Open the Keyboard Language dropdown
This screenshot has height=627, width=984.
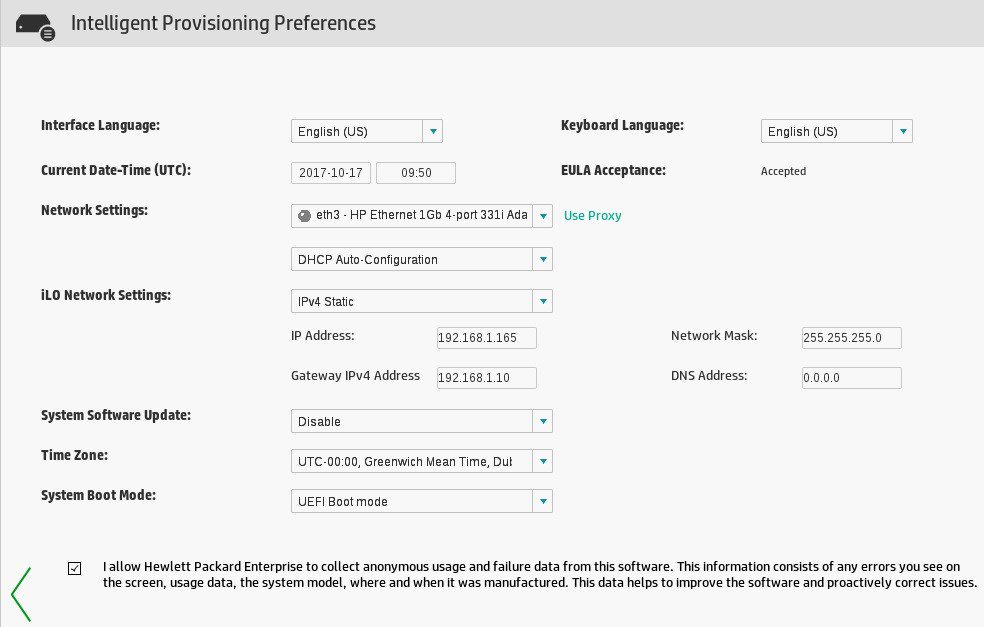click(x=837, y=131)
